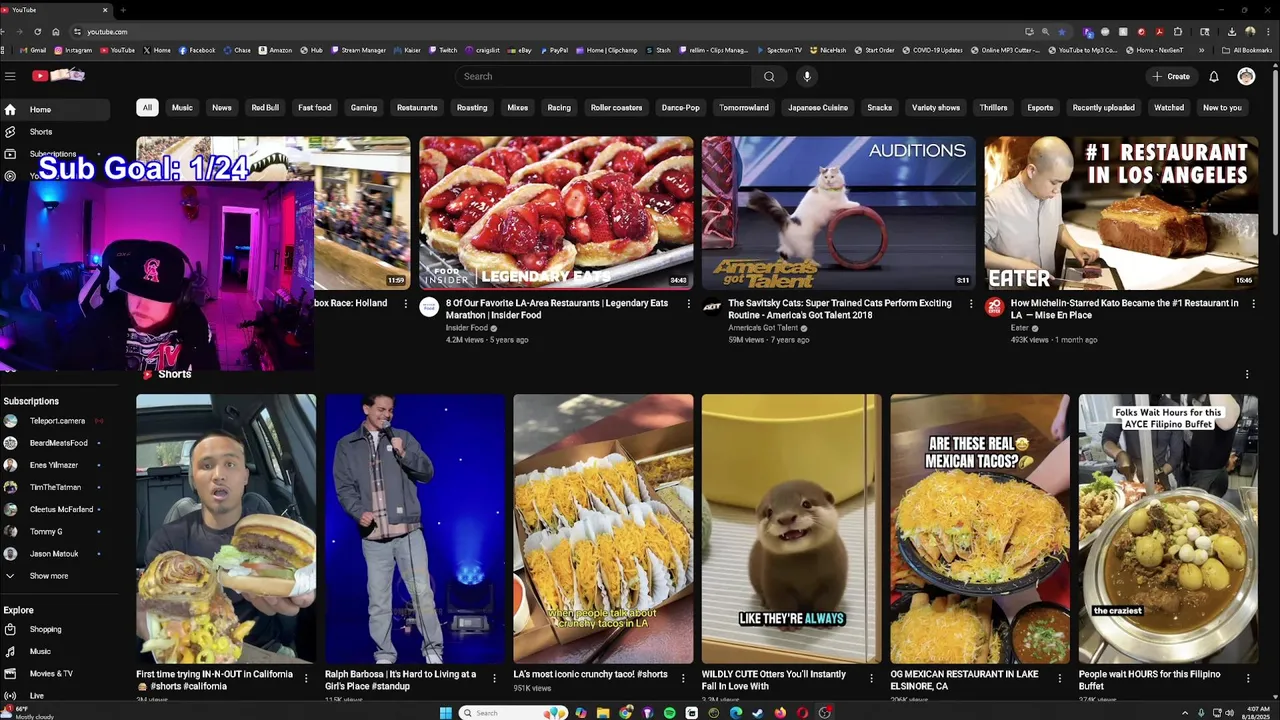
Task: Focus the YouTube search field
Action: tap(604, 76)
